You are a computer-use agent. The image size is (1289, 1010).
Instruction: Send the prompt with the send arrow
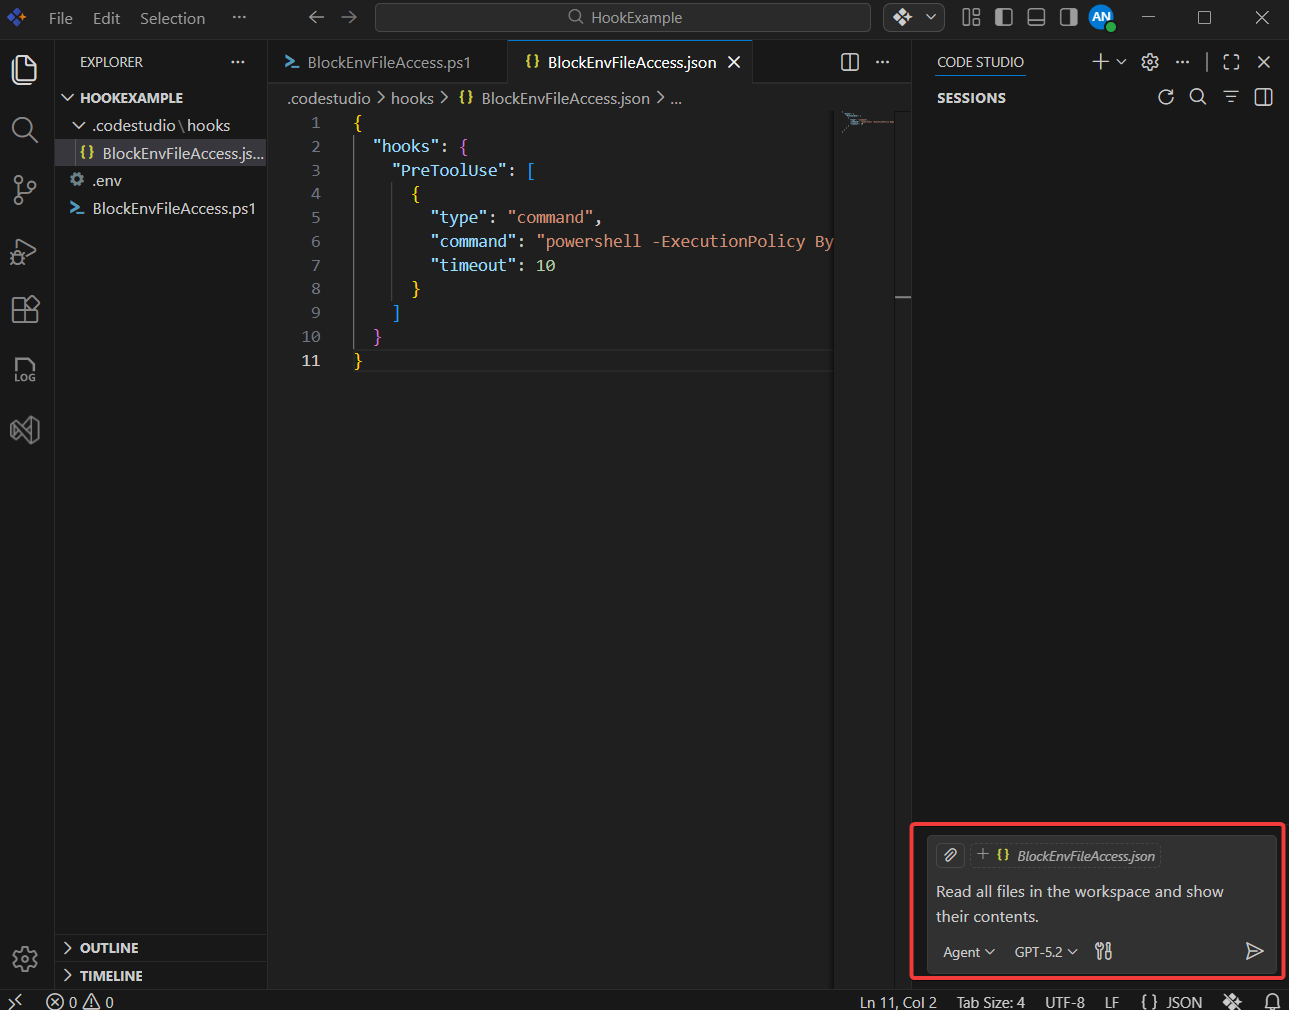[x=1255, y=951]
